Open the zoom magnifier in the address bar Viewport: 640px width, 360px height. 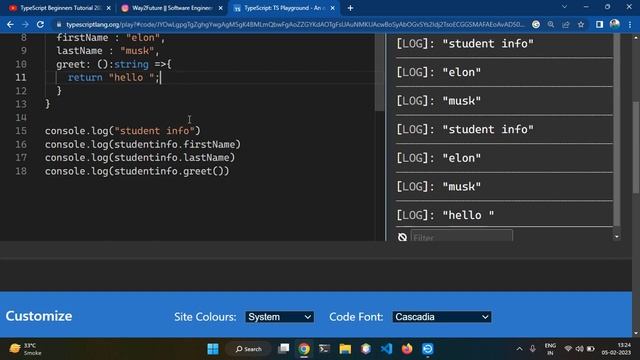coord(551,24)
